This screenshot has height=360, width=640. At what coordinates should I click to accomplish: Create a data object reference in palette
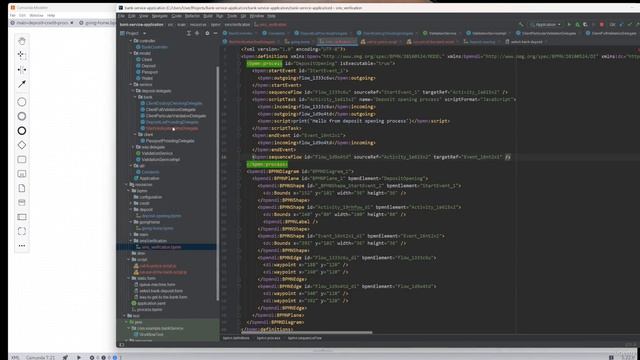[22, 188]
